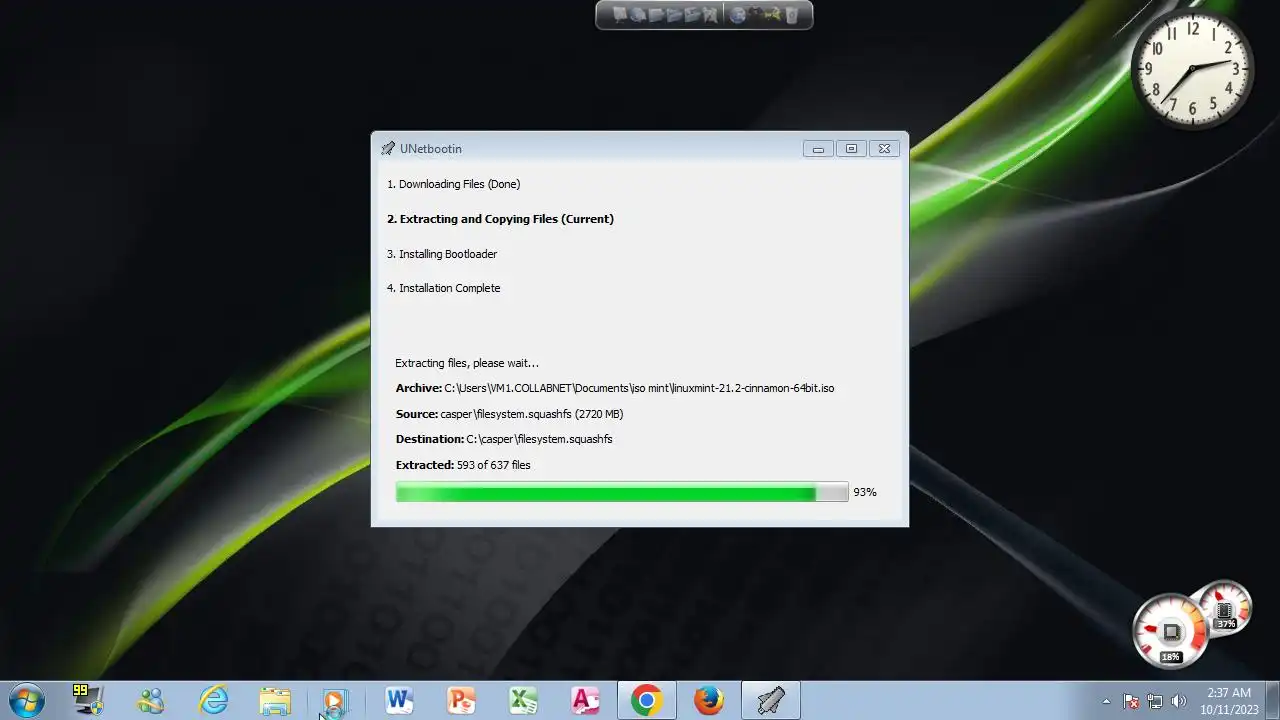Open the monitor icon in top dock

[620, 15]
